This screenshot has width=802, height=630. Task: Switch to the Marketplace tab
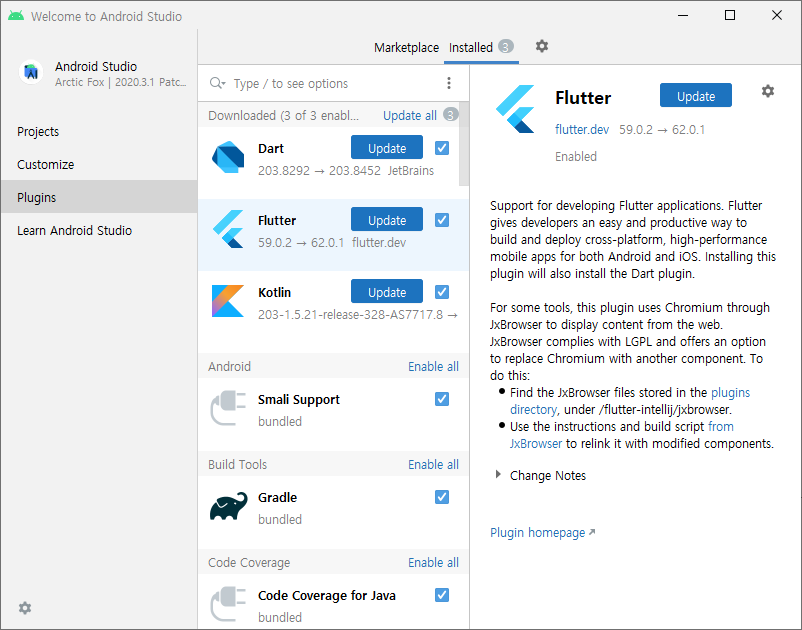pos(406,48)
